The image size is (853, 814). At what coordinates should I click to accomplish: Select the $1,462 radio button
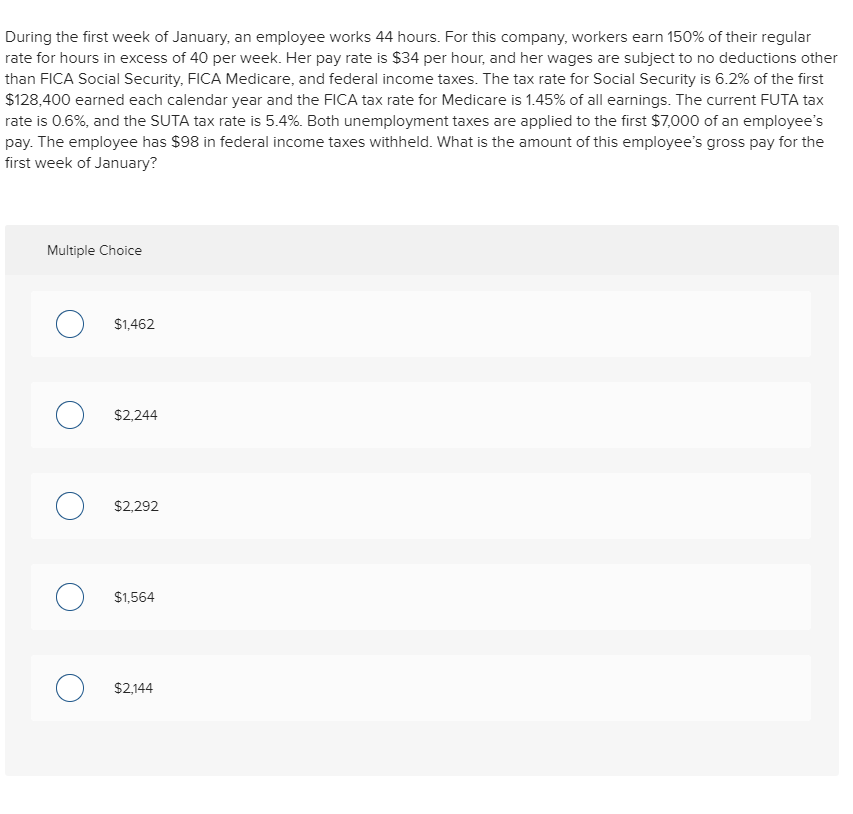70,324
